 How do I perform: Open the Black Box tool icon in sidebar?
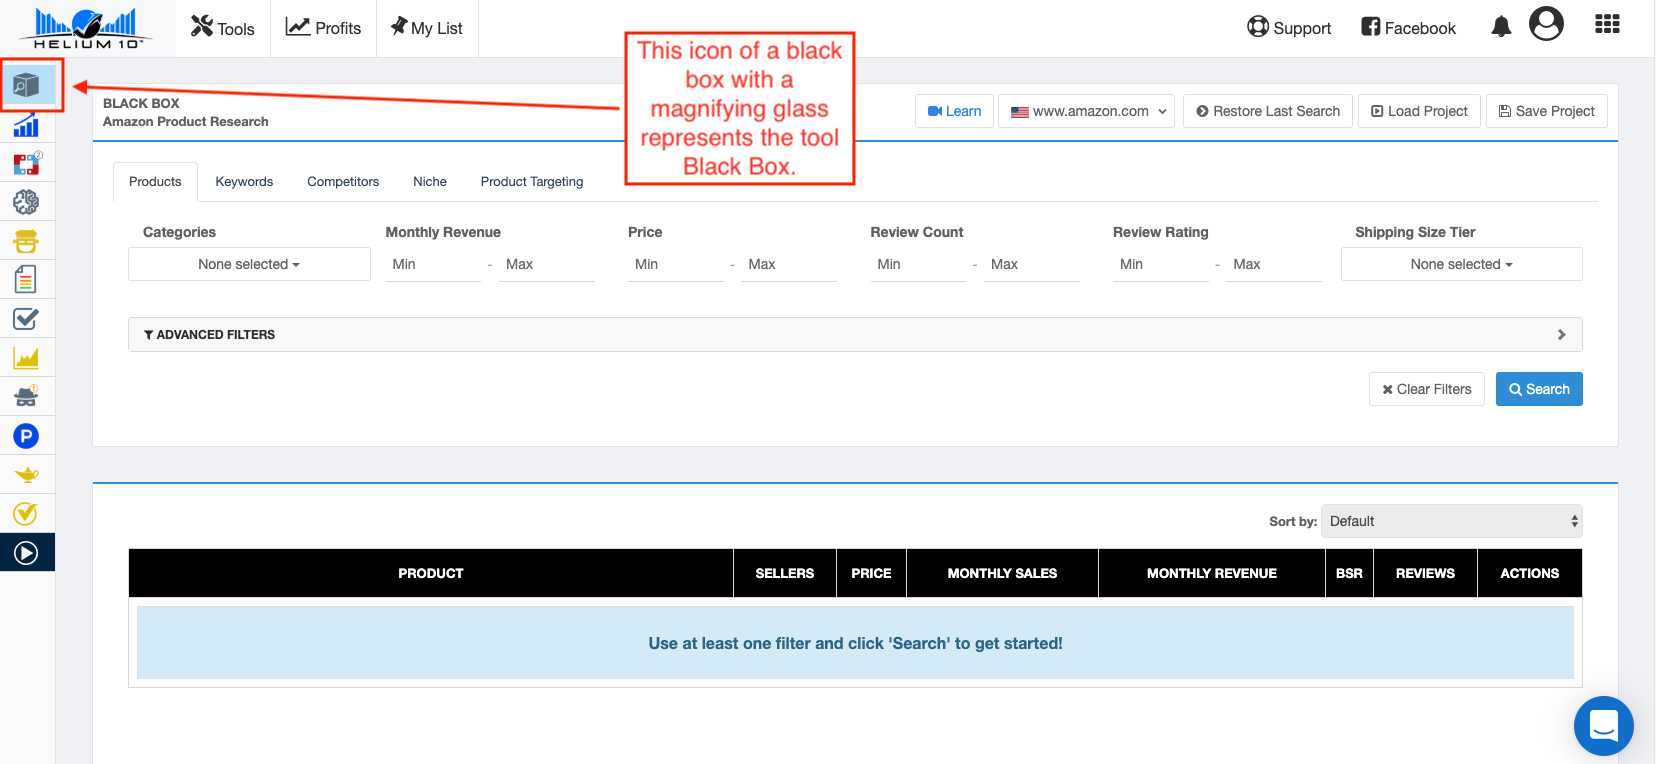point(27,86)
